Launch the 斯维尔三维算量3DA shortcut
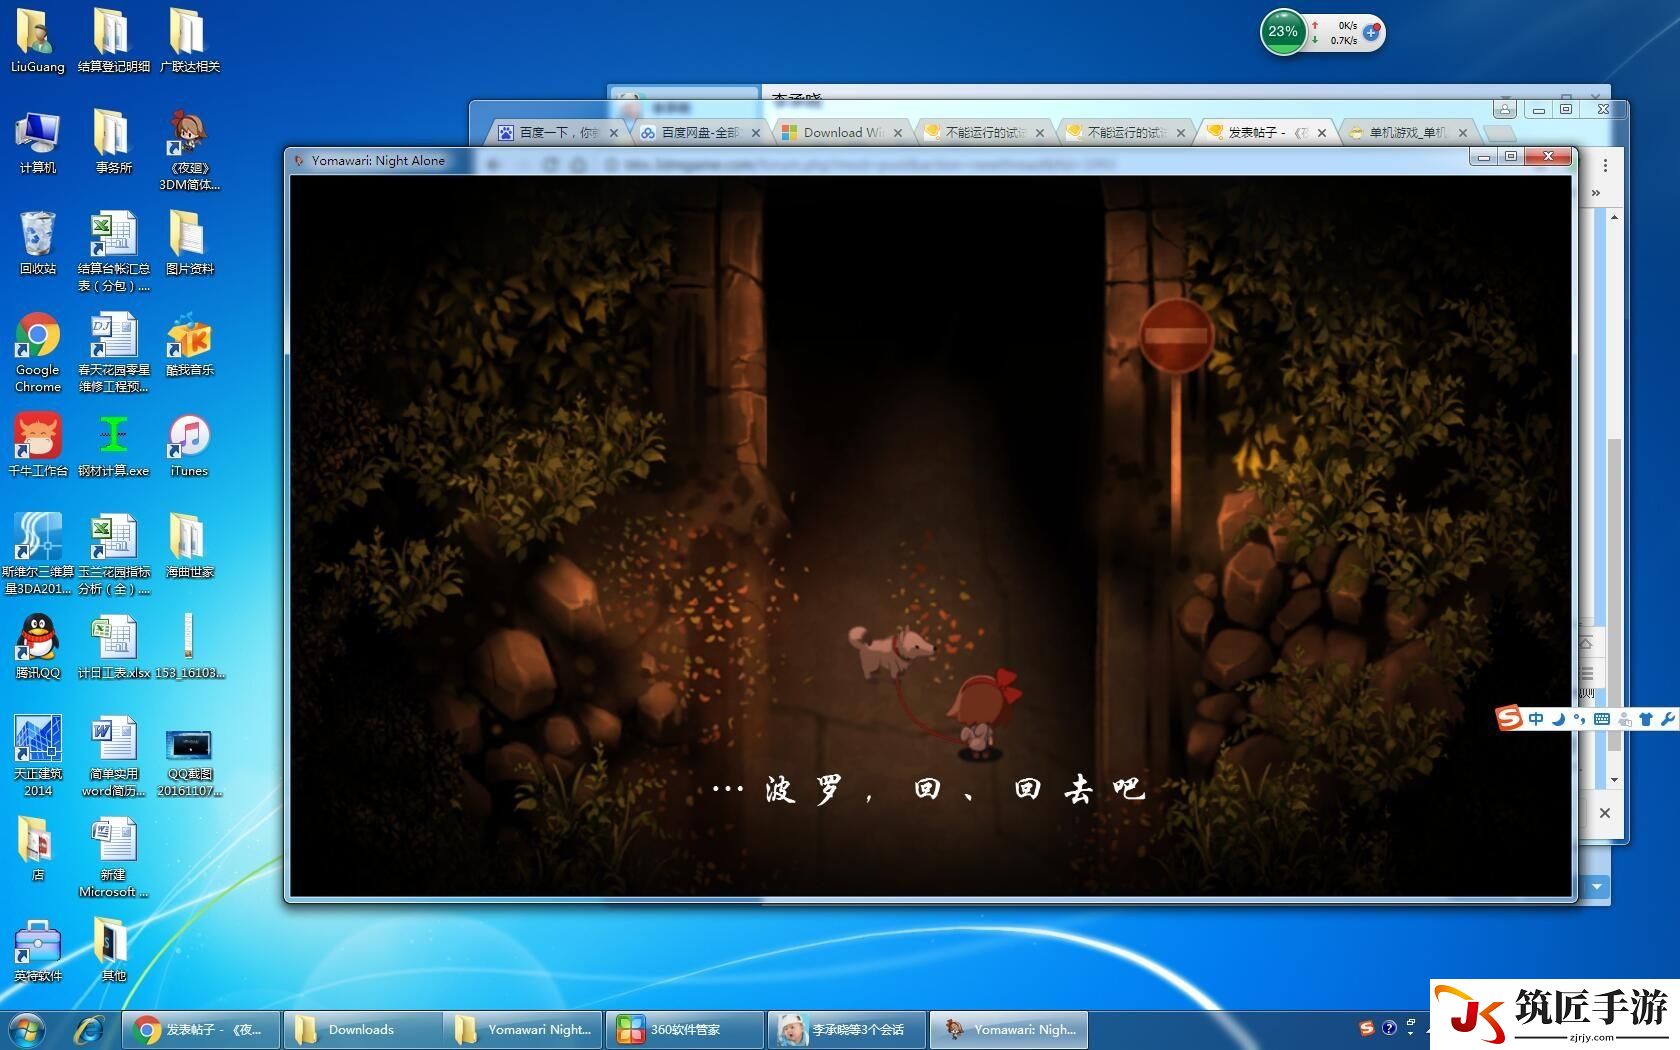This screenshot has height=1050, width=1680. coord(37,554)
